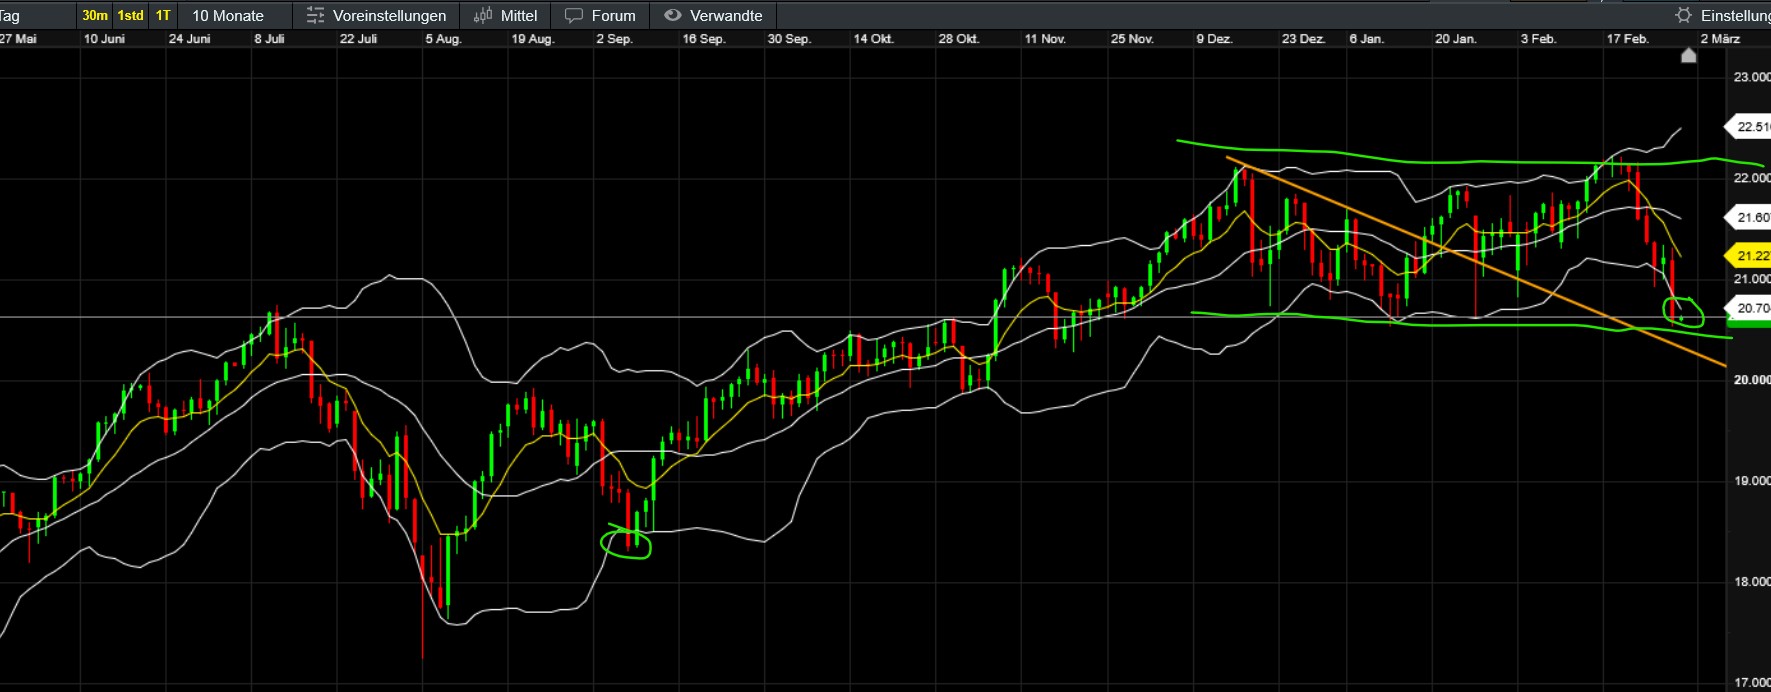Click the 20.000 price axis label
This screenshot has width=1771, height=692.
coord(1752,380)
